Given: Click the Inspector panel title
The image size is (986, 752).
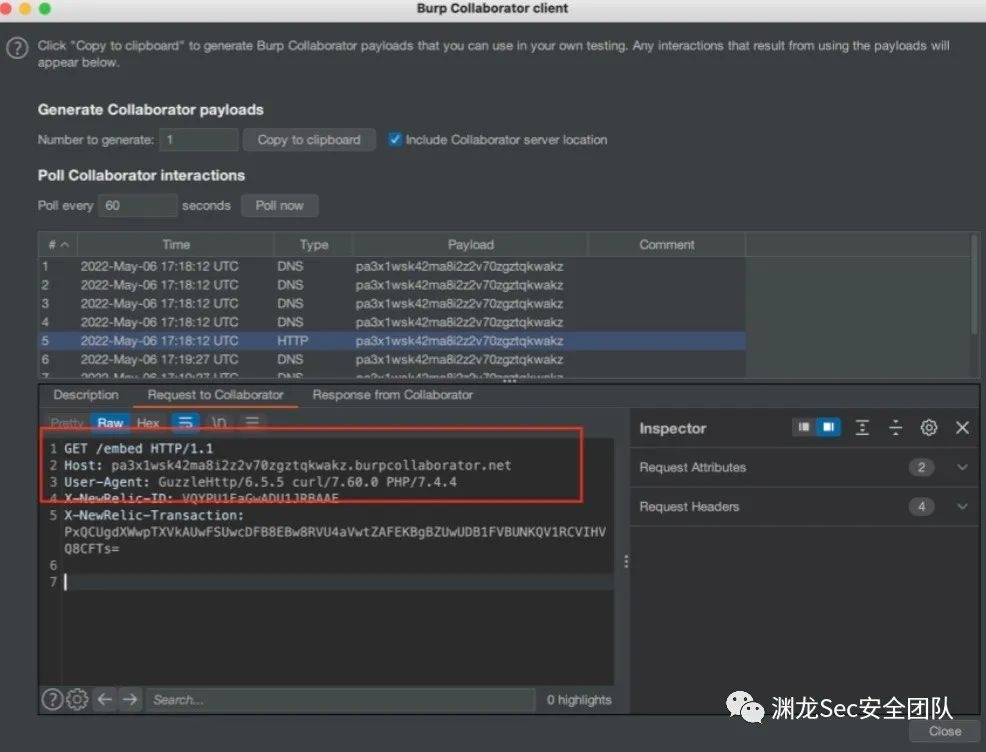Looking at the screenshot, I should [x=672, y=428].
